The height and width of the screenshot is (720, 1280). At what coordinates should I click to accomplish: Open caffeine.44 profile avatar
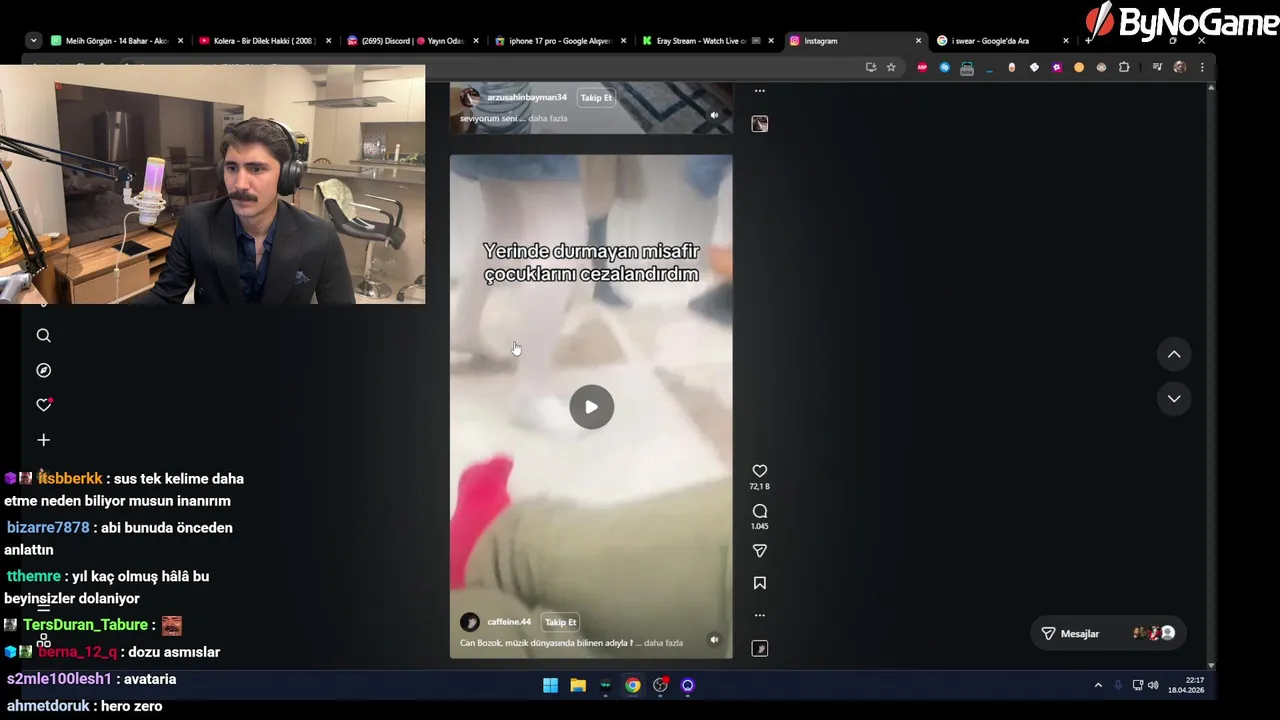click(469, 622)
